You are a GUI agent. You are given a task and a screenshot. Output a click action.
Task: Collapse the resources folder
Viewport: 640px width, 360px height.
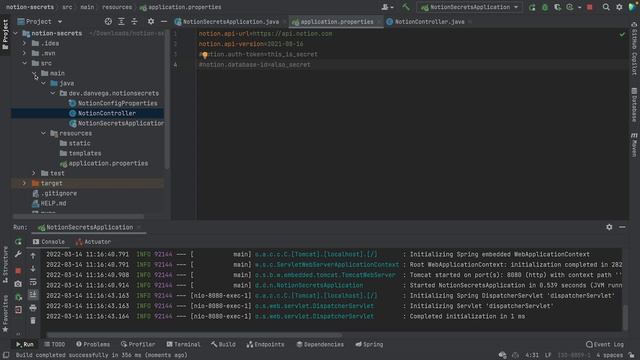[x=44, y=133]
